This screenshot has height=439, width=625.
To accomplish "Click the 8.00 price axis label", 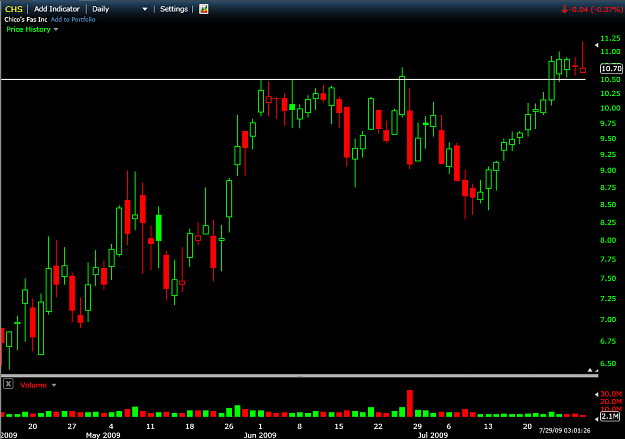I will 608,240.
